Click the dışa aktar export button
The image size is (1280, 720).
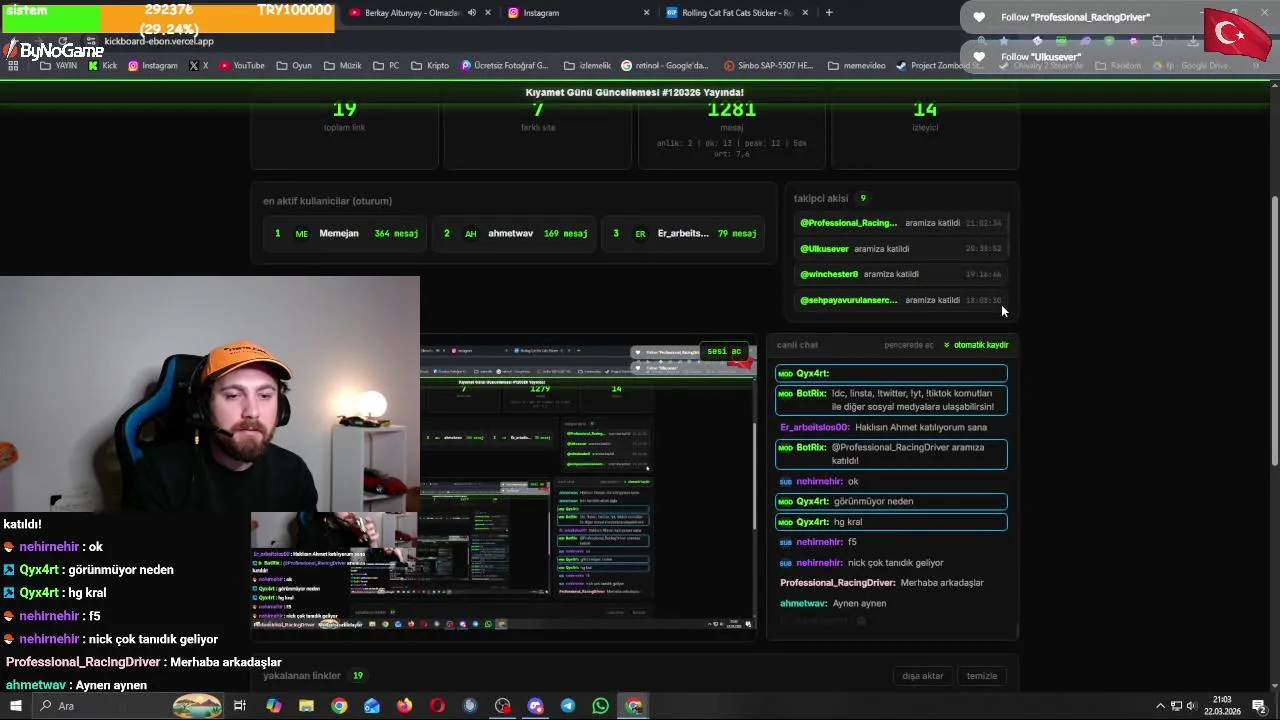pos(922,676)
